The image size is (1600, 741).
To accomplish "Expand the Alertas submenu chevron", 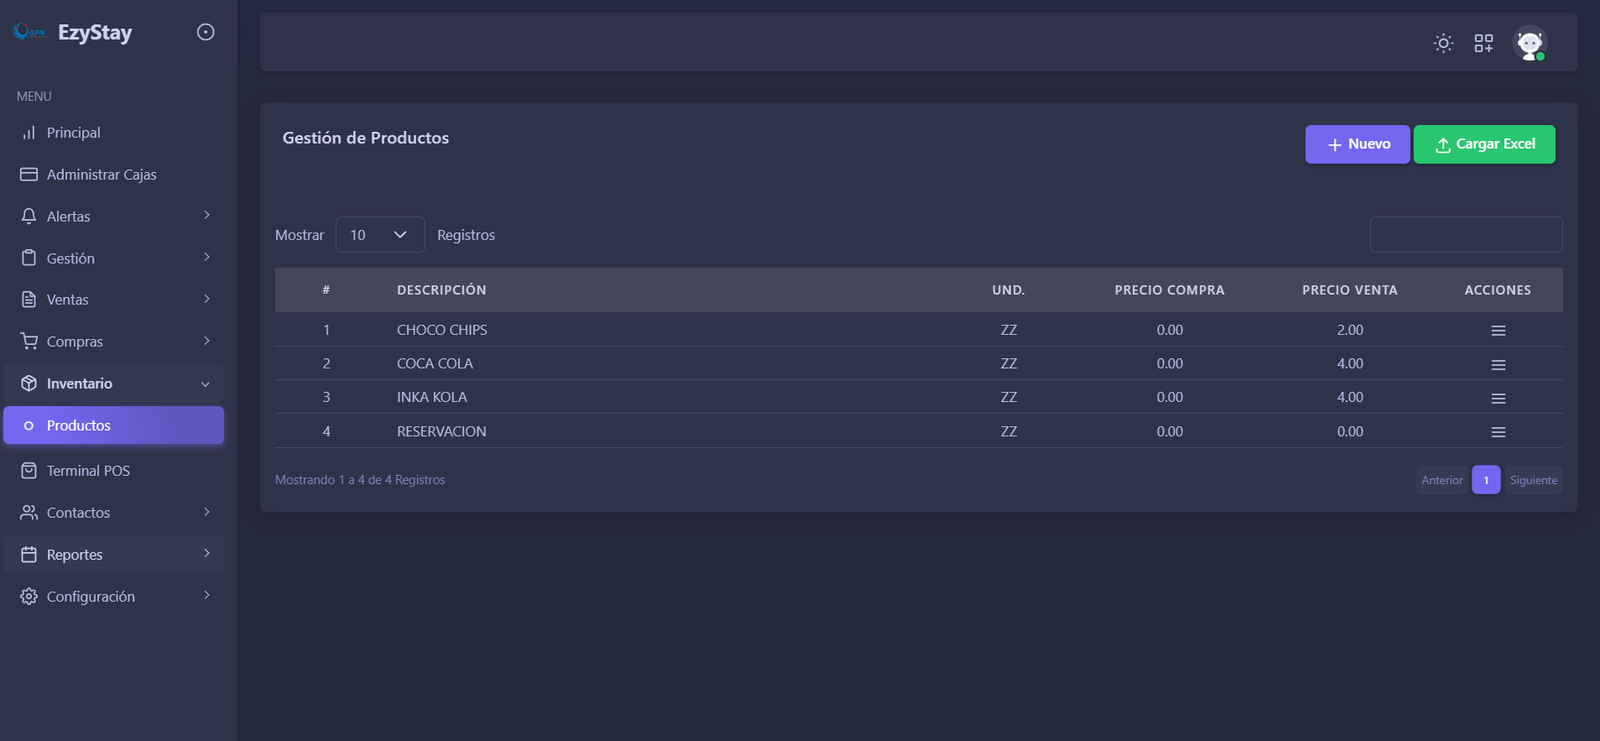I will (207, 216).
